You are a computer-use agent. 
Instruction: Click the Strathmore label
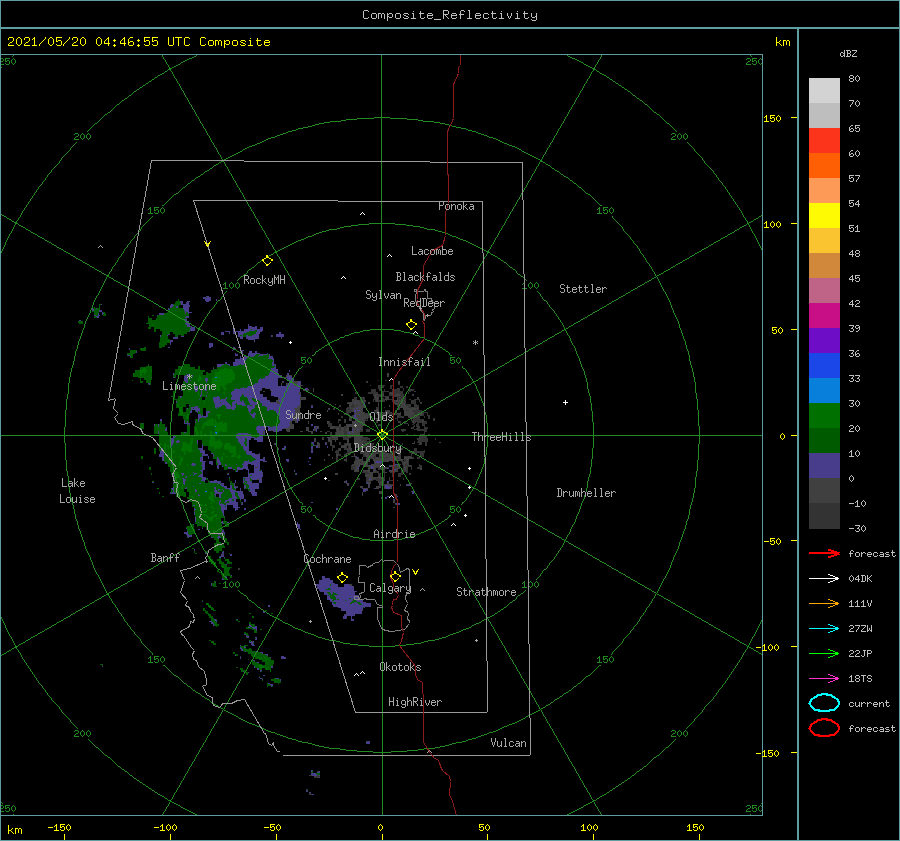(x=486, y=592)
